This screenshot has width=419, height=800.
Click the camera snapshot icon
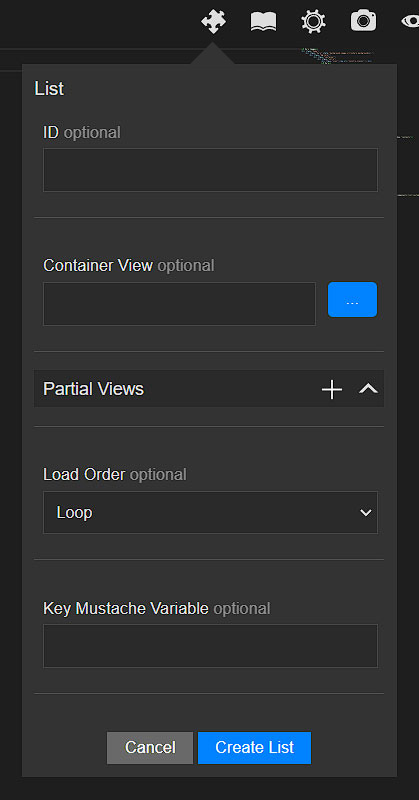tap(363, 21)
